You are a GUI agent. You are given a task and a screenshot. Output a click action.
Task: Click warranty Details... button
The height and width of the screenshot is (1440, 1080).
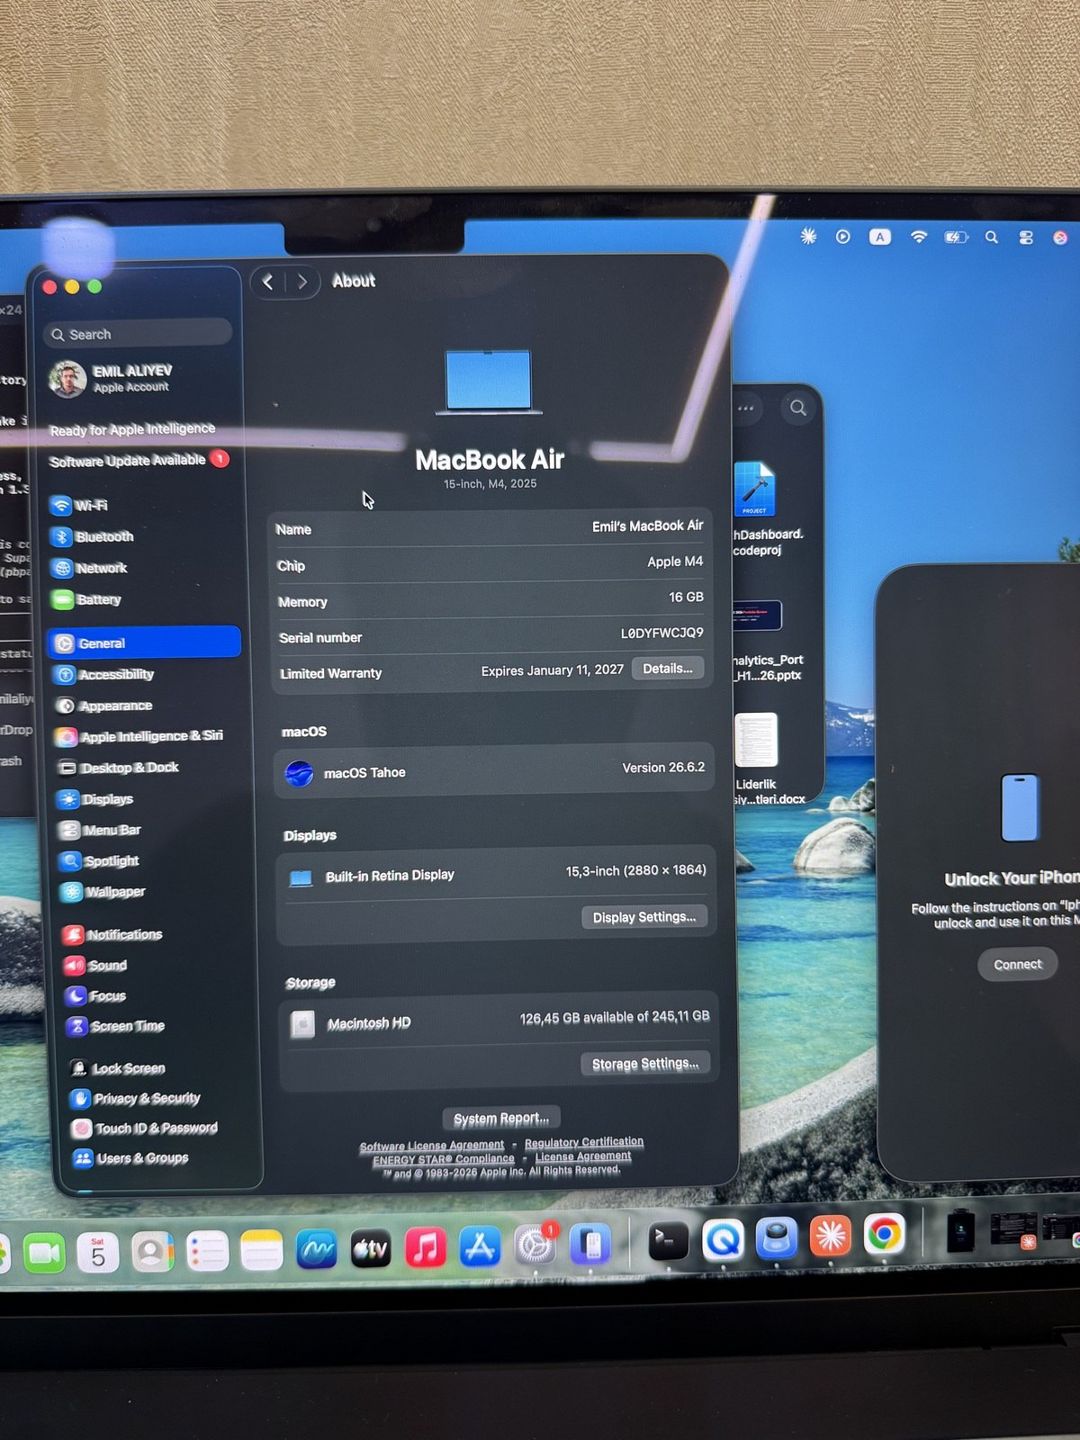point(668,668)
